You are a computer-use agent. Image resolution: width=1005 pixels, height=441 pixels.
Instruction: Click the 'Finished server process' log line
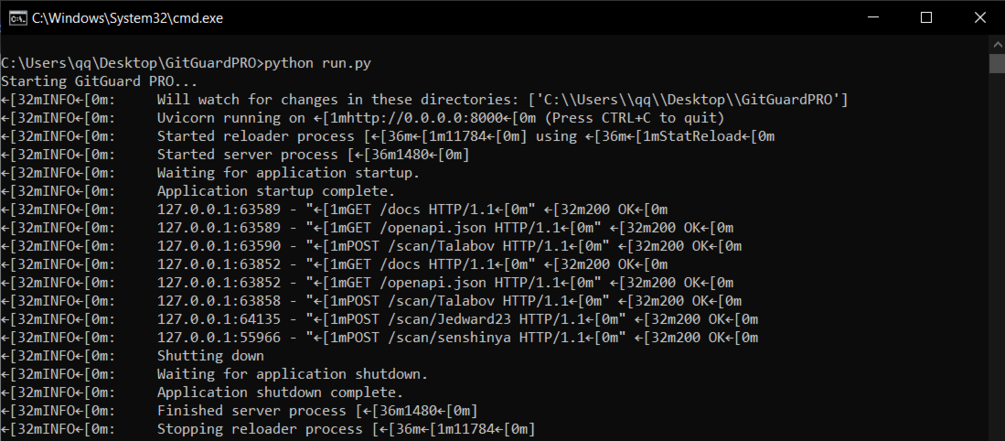tap(239, 410)
